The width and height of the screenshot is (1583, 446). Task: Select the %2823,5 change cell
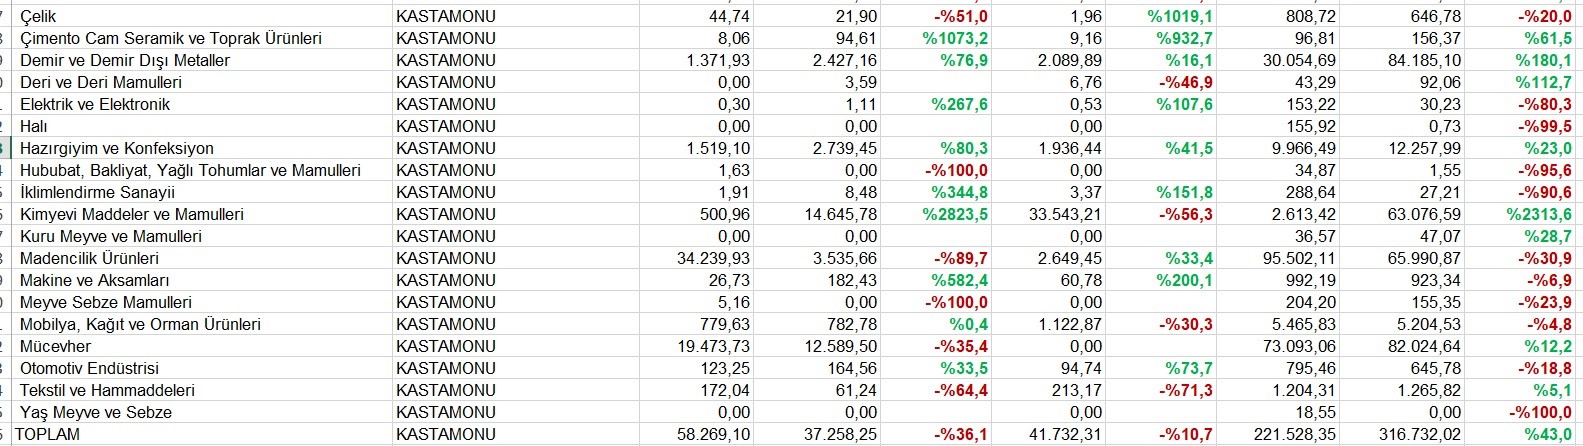(x=955, y=214)
